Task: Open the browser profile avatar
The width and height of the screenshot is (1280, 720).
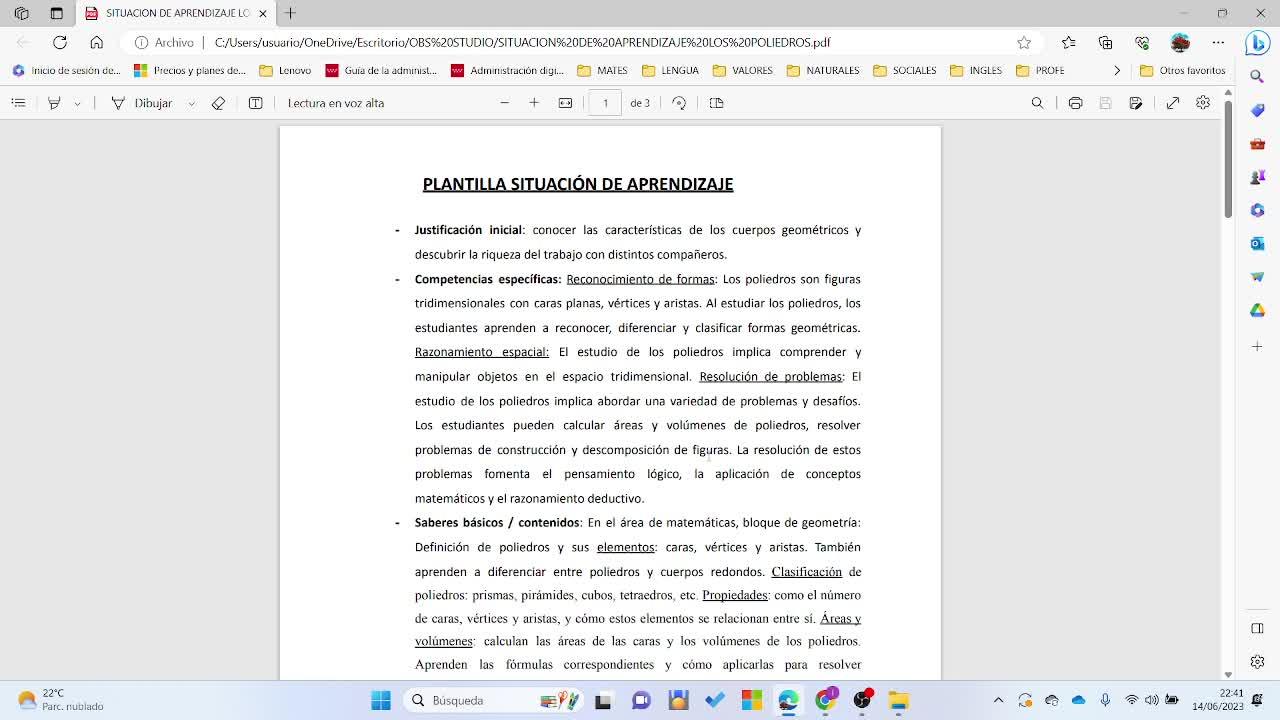Action: coord(1180,42)
